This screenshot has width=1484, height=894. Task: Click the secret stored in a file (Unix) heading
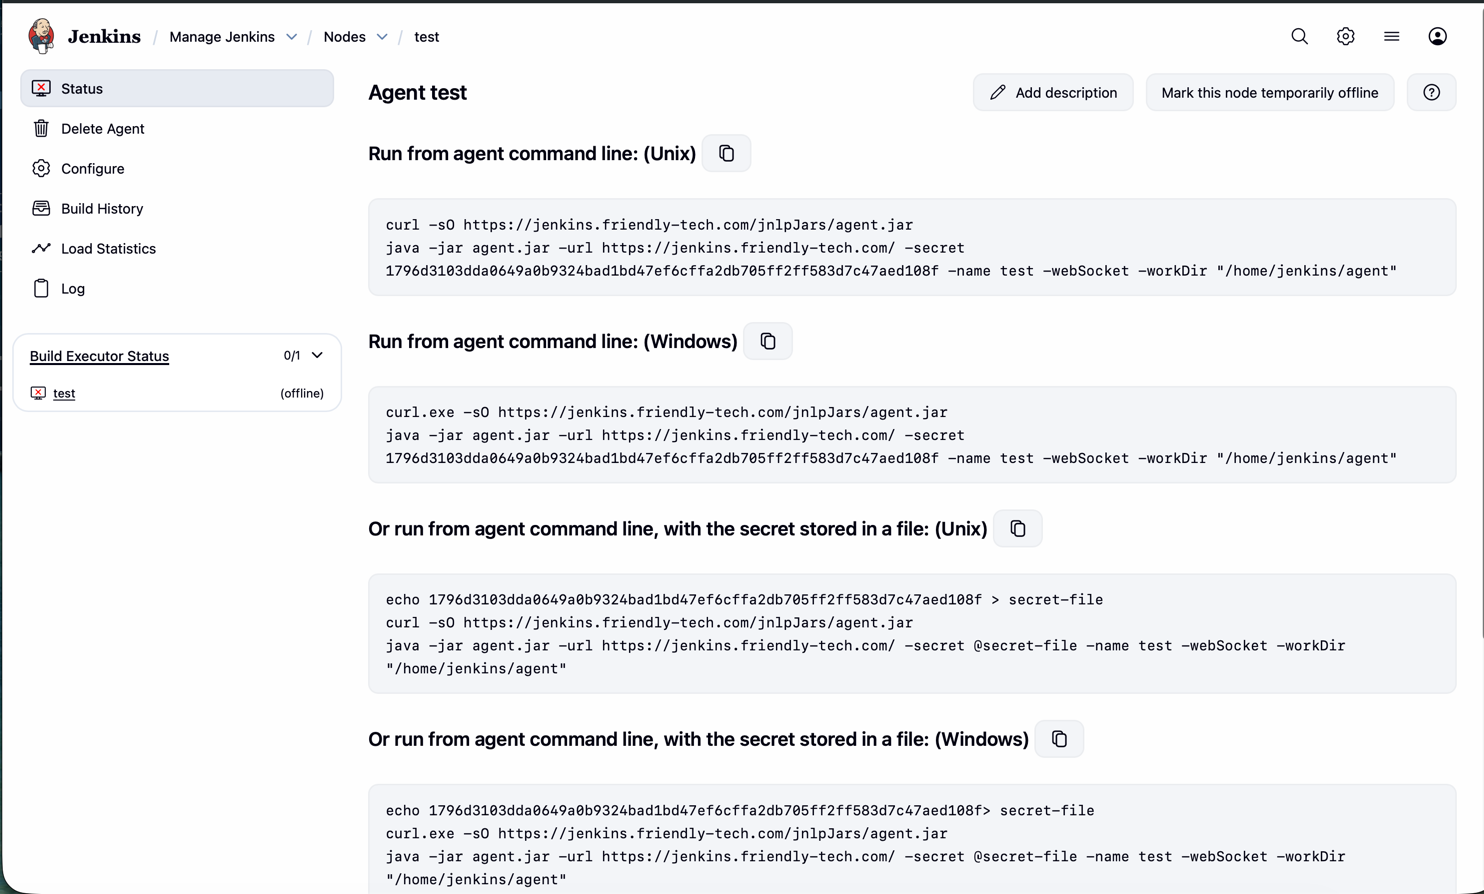point(678,529)
